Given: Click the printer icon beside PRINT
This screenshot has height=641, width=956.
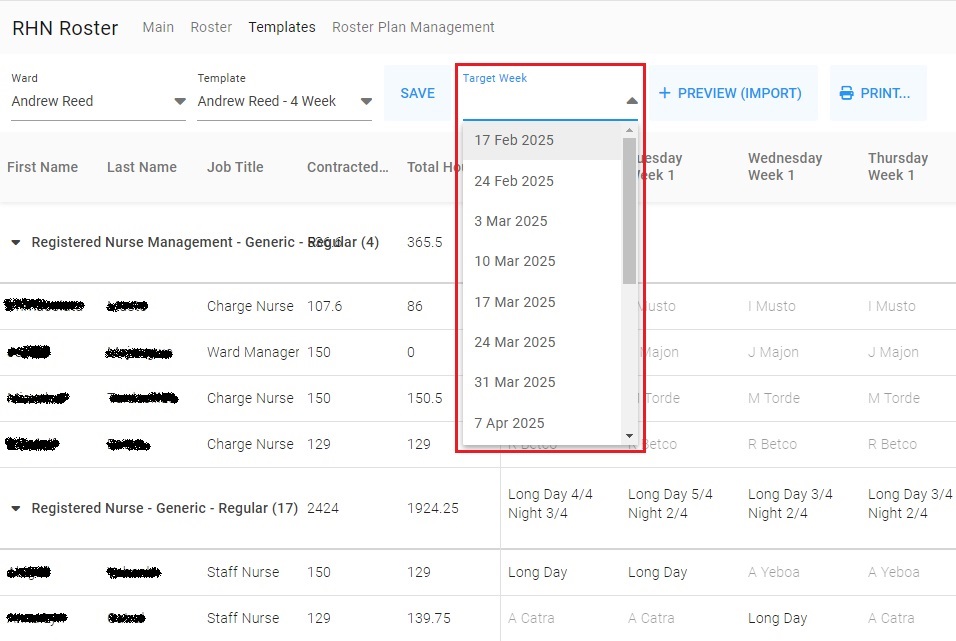Looking at the screenshot, I should pos(846,93).
